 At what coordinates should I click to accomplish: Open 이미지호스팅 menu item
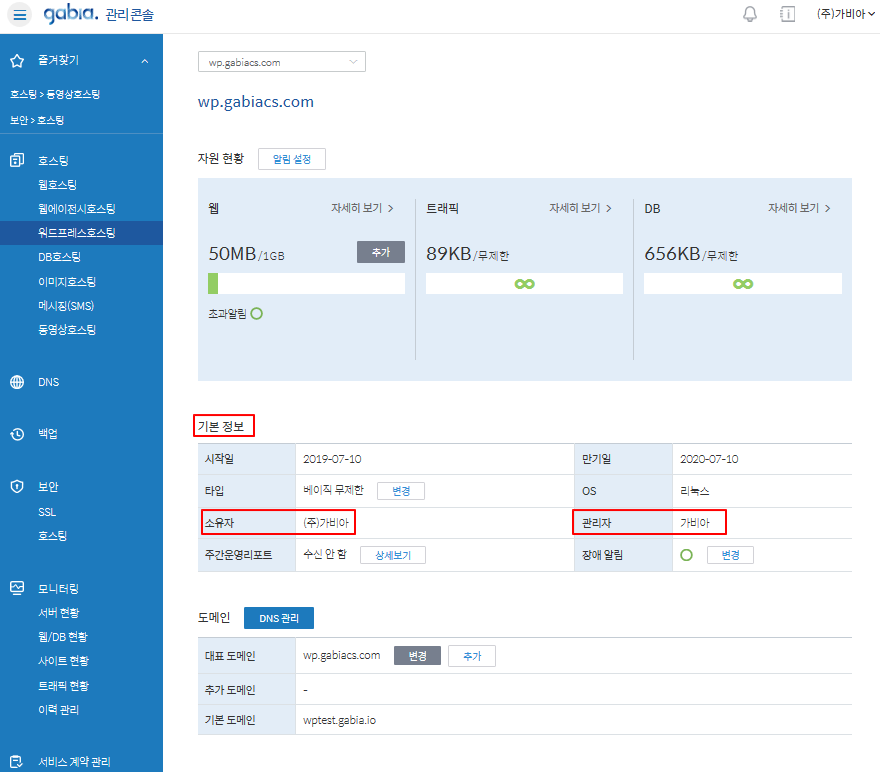click(x=67, y=282)
